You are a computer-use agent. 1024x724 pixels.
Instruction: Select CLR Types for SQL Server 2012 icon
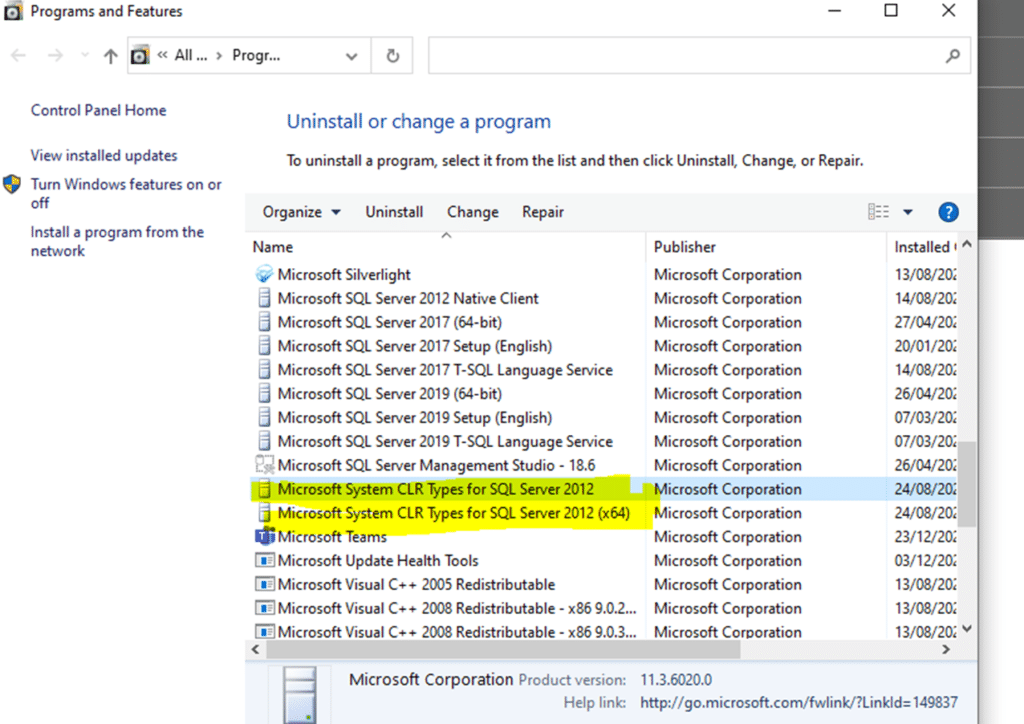pyautogui.click(x=264, y=489)
